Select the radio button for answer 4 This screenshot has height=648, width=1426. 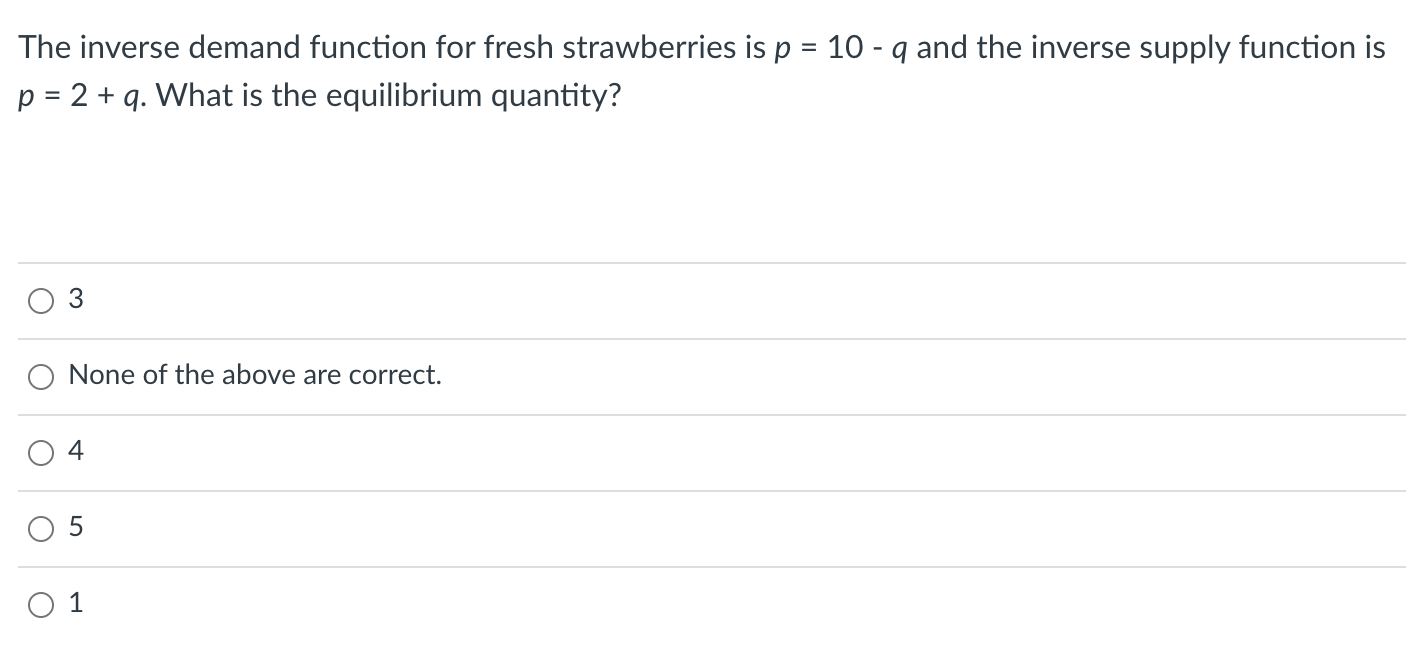pos(41,452)
